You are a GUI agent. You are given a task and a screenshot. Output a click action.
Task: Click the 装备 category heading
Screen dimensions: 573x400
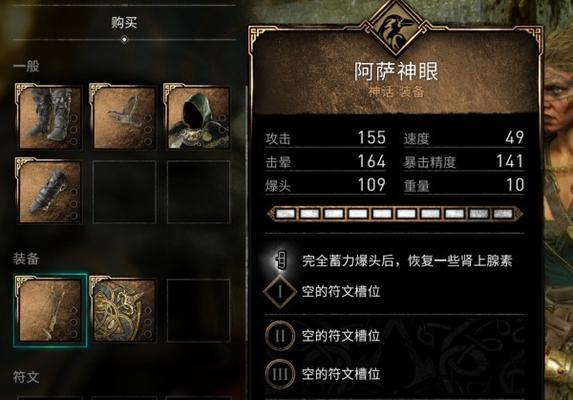click(26, 259)
